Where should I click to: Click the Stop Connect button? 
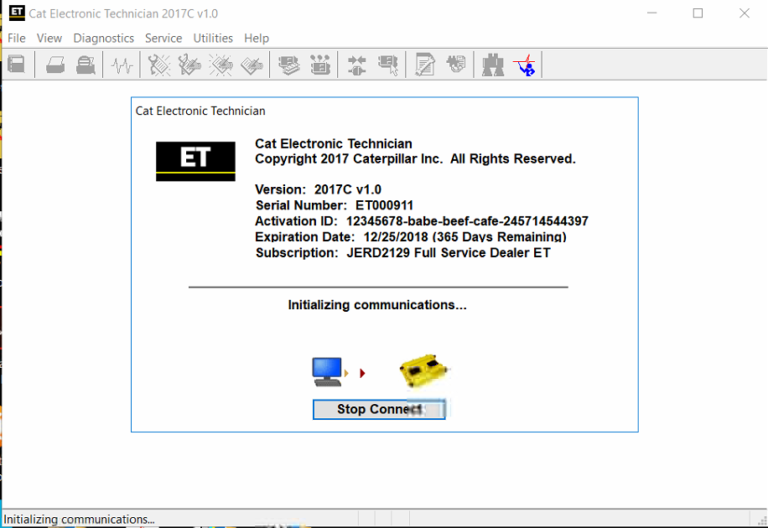pyautogui.click(x=379, y=409)
